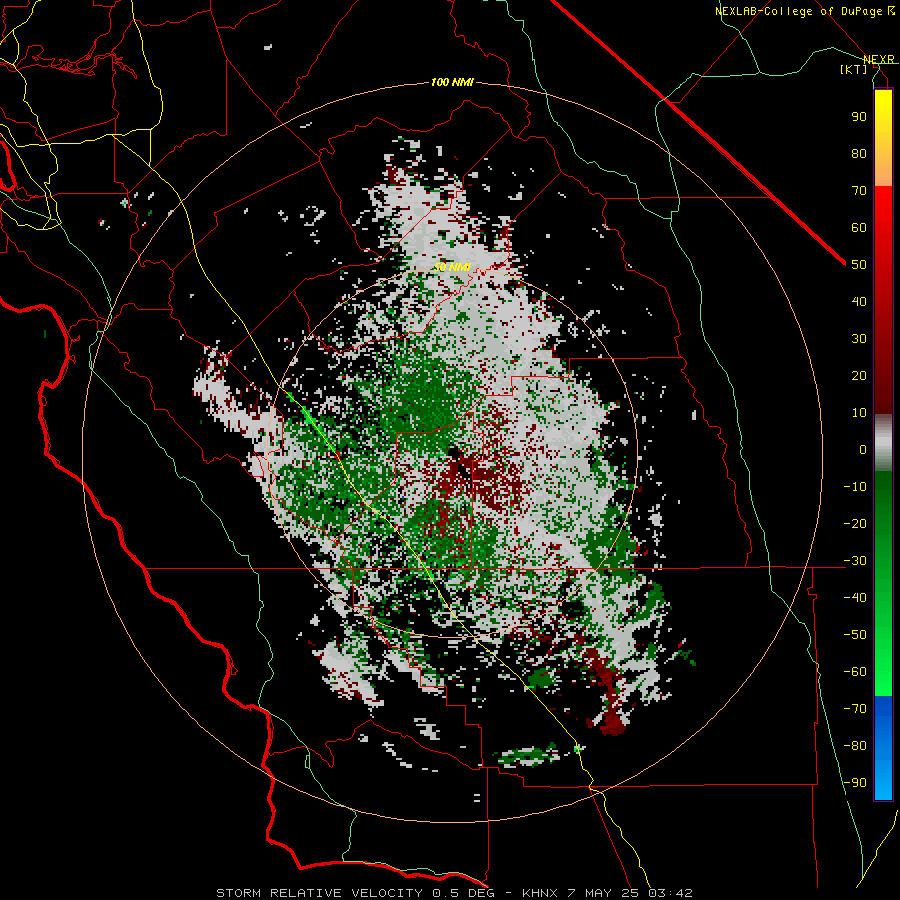This screenshot has height=900, width=900.
Task: Click the [KT] units label above color bar
Action: pos(854,69)
